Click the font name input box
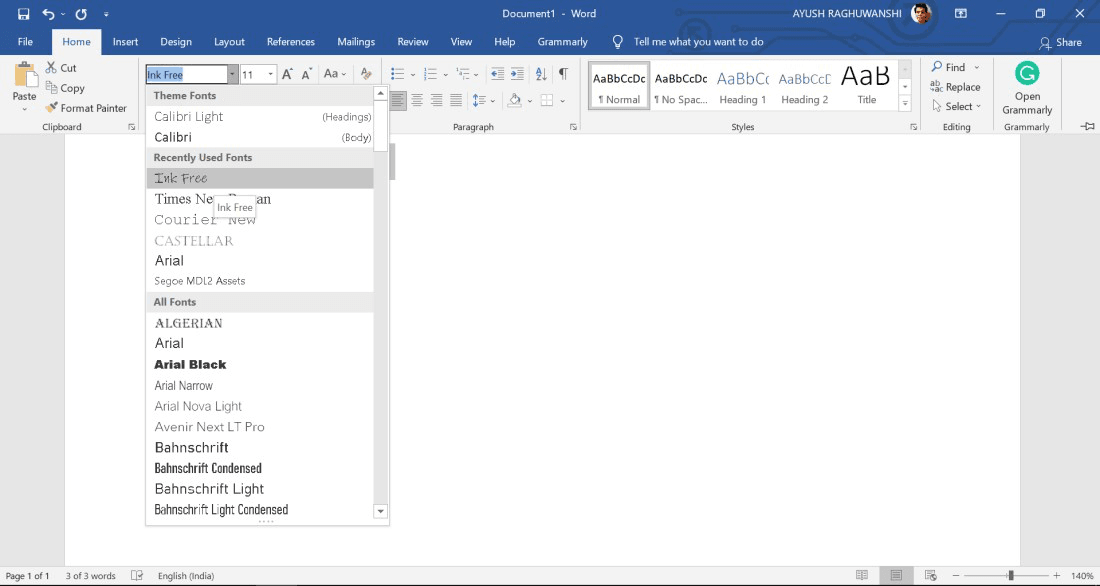The height and width of the screenshot is (586, 1100). tap(186, 74)
